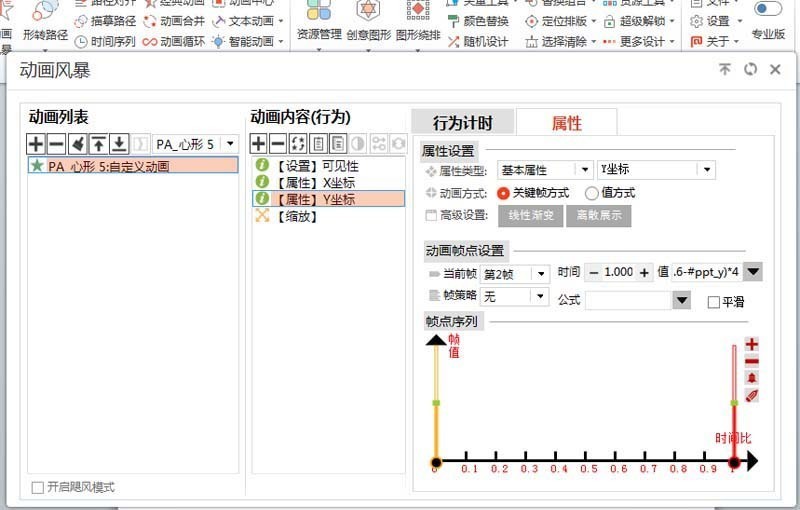Screen dimensions: 800x510
Task: Select the red end frame marker on timeline
Action: [x=734, y=463]
